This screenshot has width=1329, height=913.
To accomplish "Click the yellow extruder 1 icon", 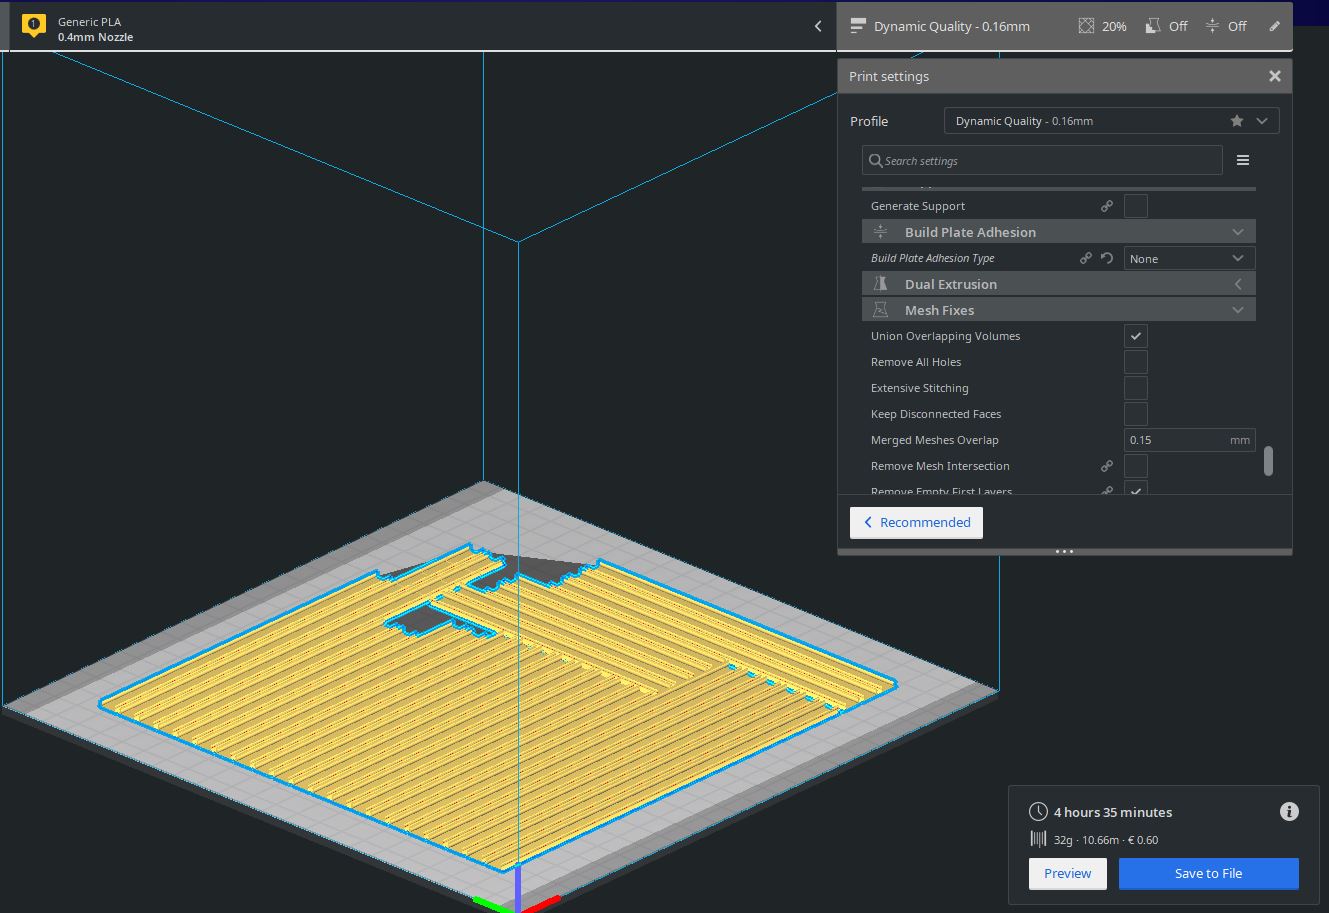I will pyautogui.click(x=33, y=26).
